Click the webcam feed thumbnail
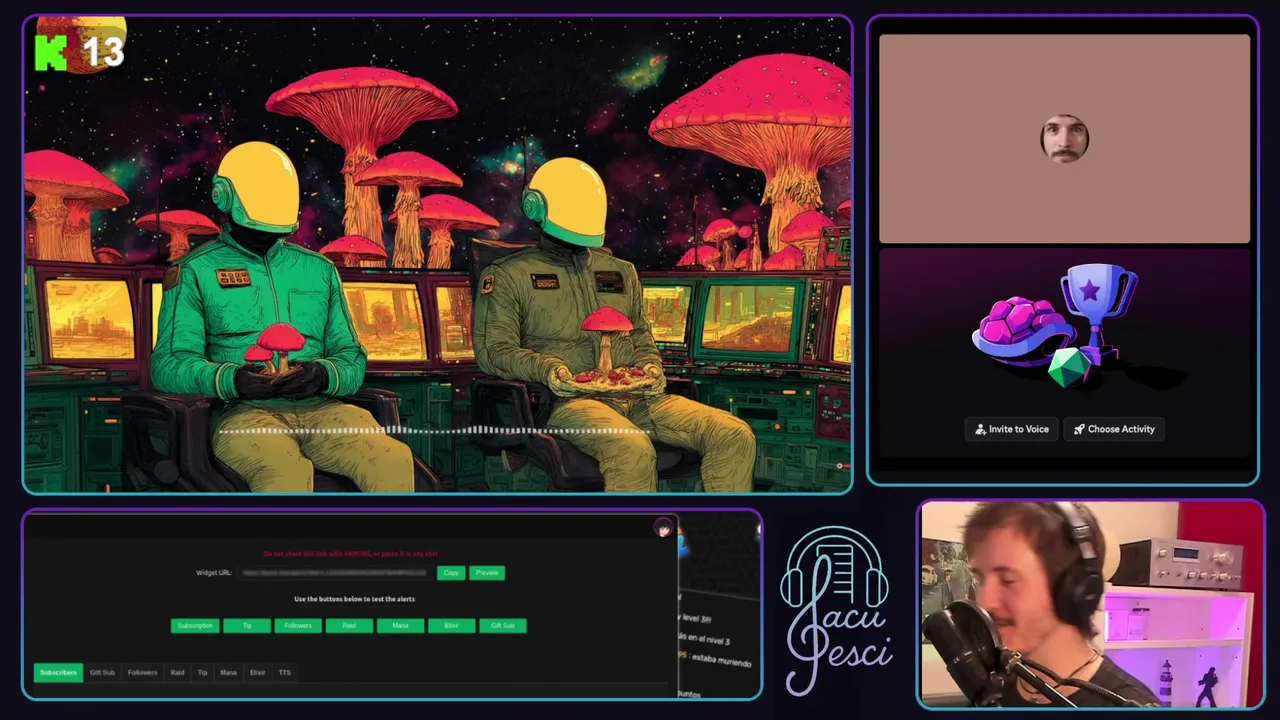The height and width of the screenshot is (720, 1280). click(x=1090, y=604)
